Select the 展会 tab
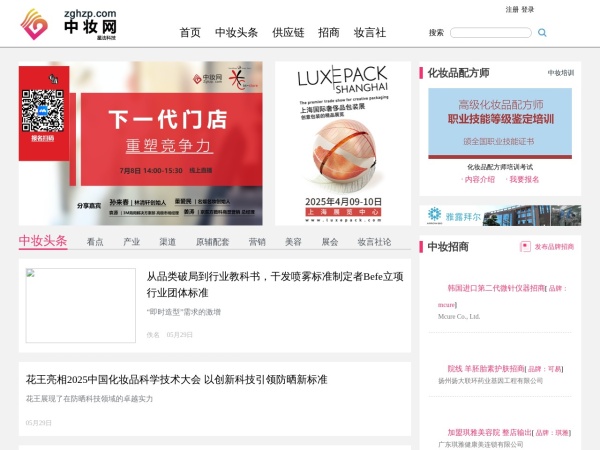Viewport: 600px width, 450px height. [x=330, y=242]
